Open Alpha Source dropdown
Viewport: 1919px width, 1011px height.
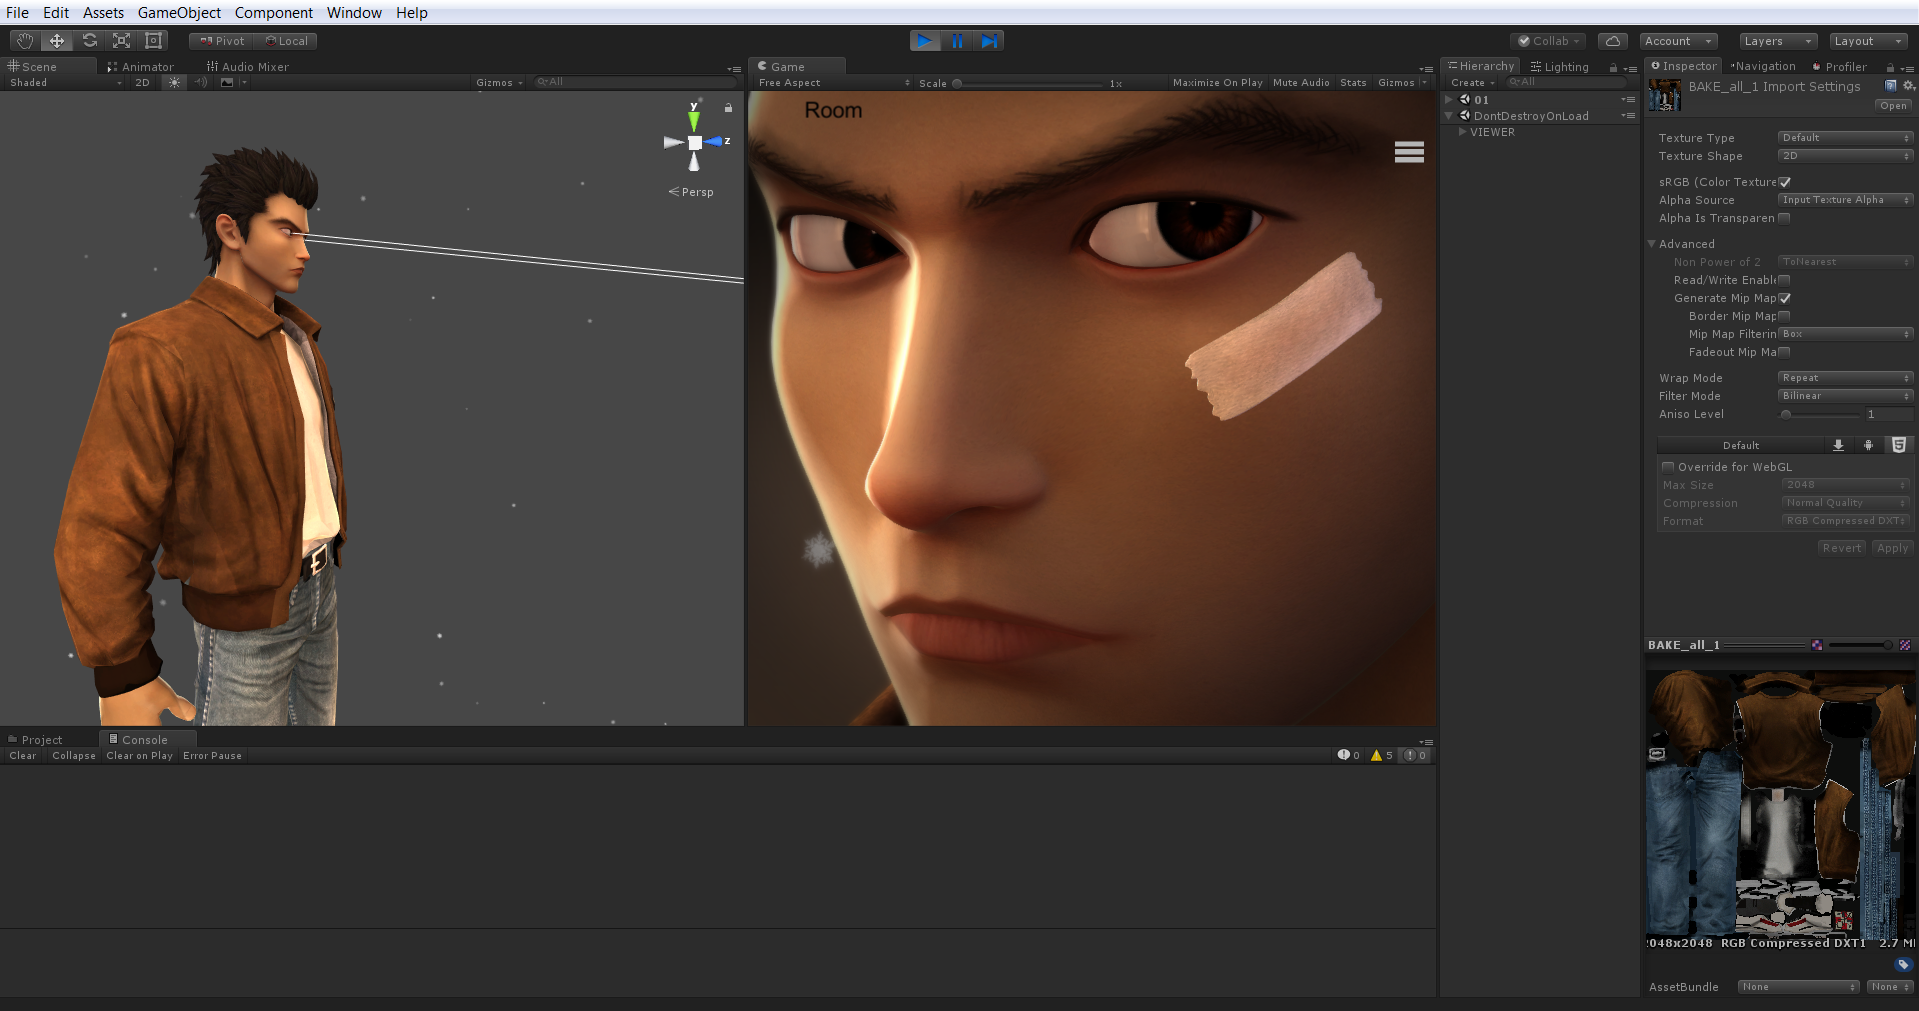(1845, 200)
